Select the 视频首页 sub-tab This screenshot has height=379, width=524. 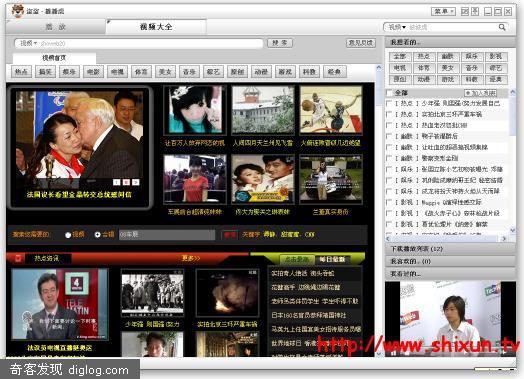point(54,58)
